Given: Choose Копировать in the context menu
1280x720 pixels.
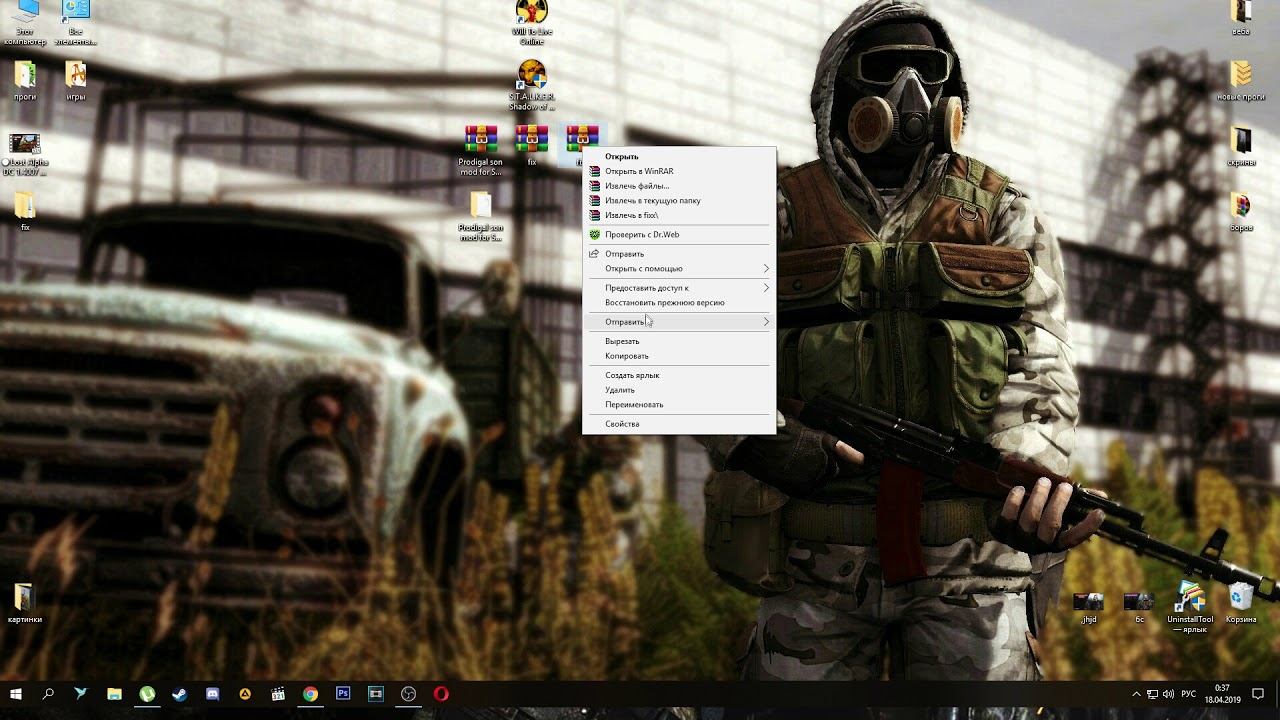Looking at the screenshot, I should pos(679,356).
